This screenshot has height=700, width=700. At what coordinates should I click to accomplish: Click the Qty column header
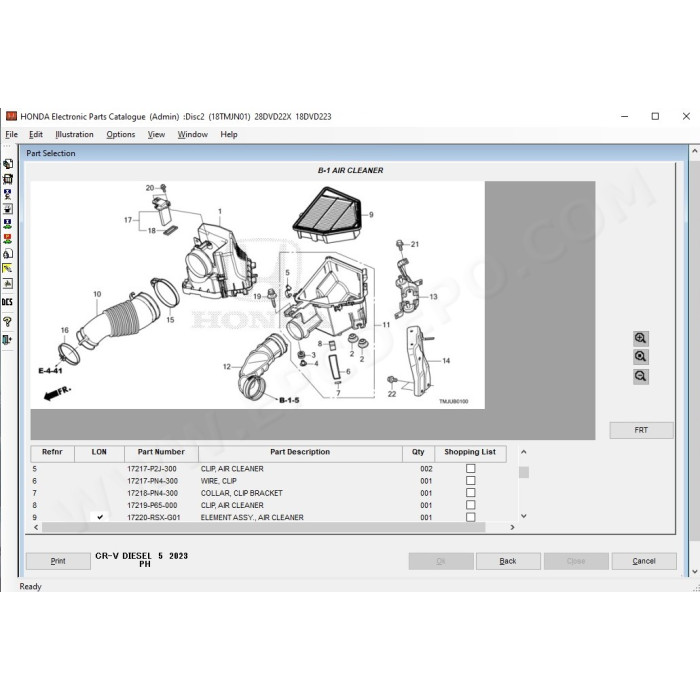pyautogui.click(x=418, y=453)
